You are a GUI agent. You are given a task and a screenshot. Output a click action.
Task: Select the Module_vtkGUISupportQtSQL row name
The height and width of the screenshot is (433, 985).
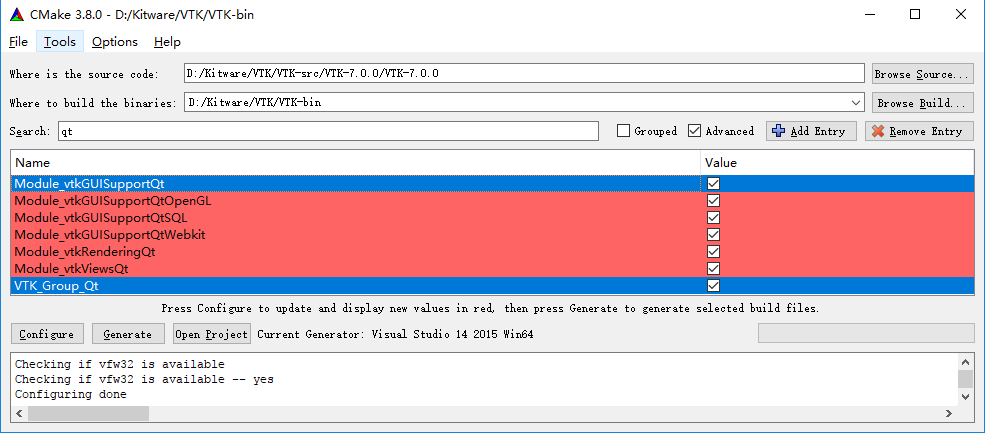click(101, 217)
